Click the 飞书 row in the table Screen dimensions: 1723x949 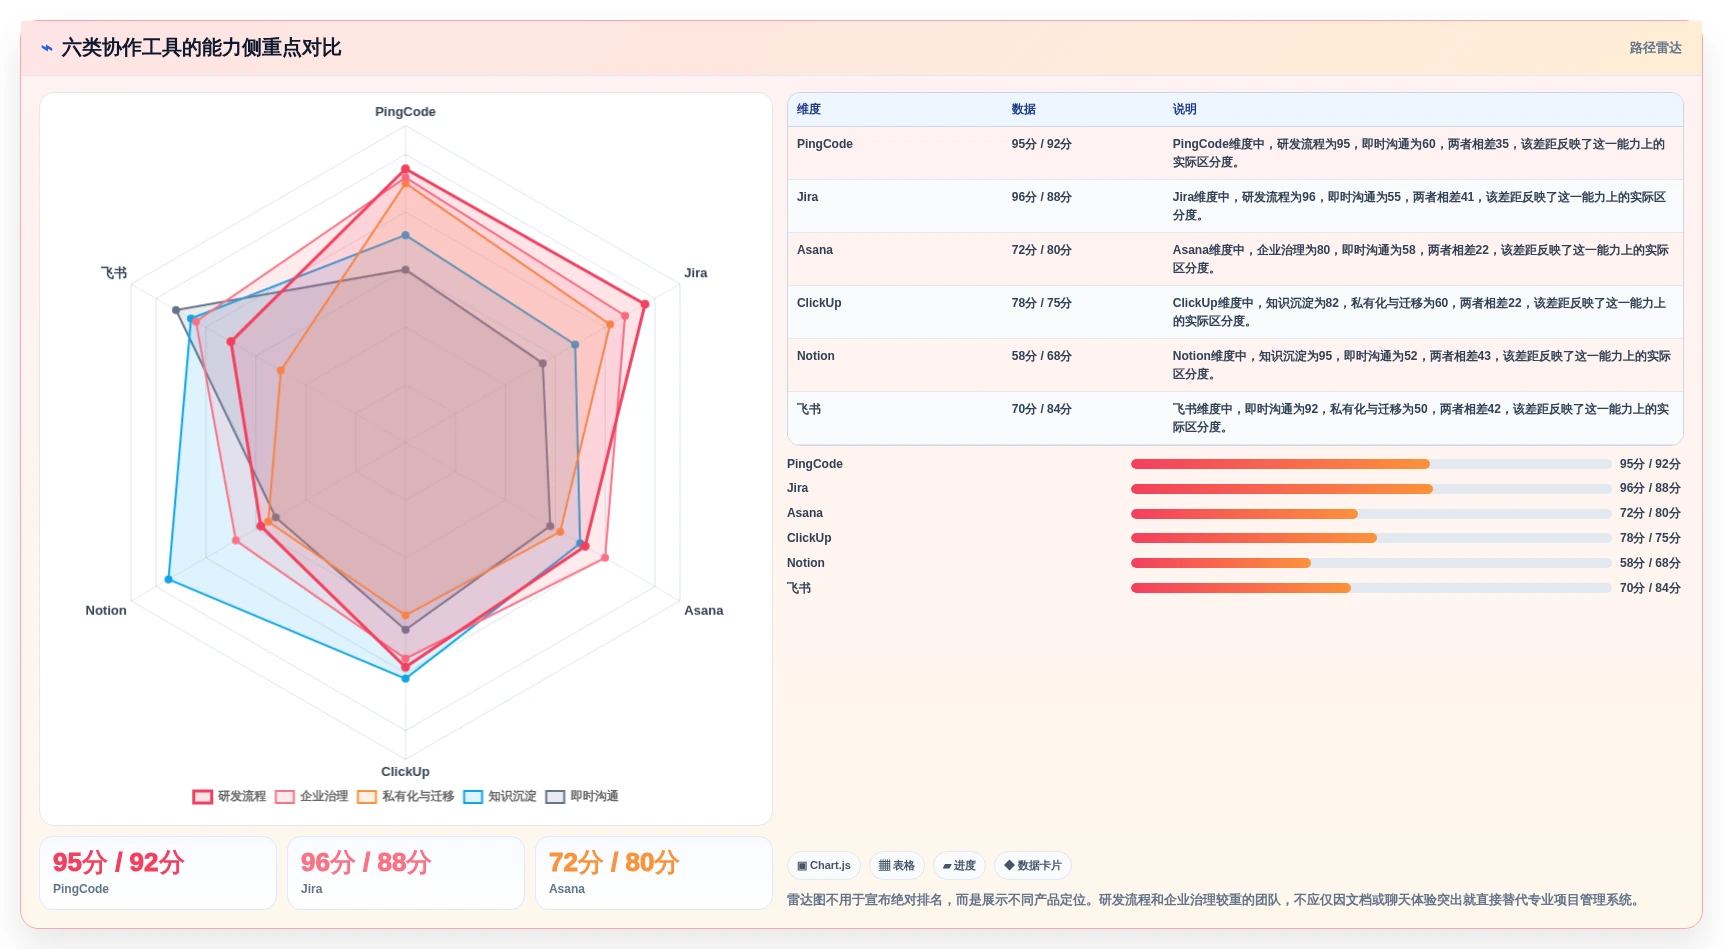pos(1235,418)
